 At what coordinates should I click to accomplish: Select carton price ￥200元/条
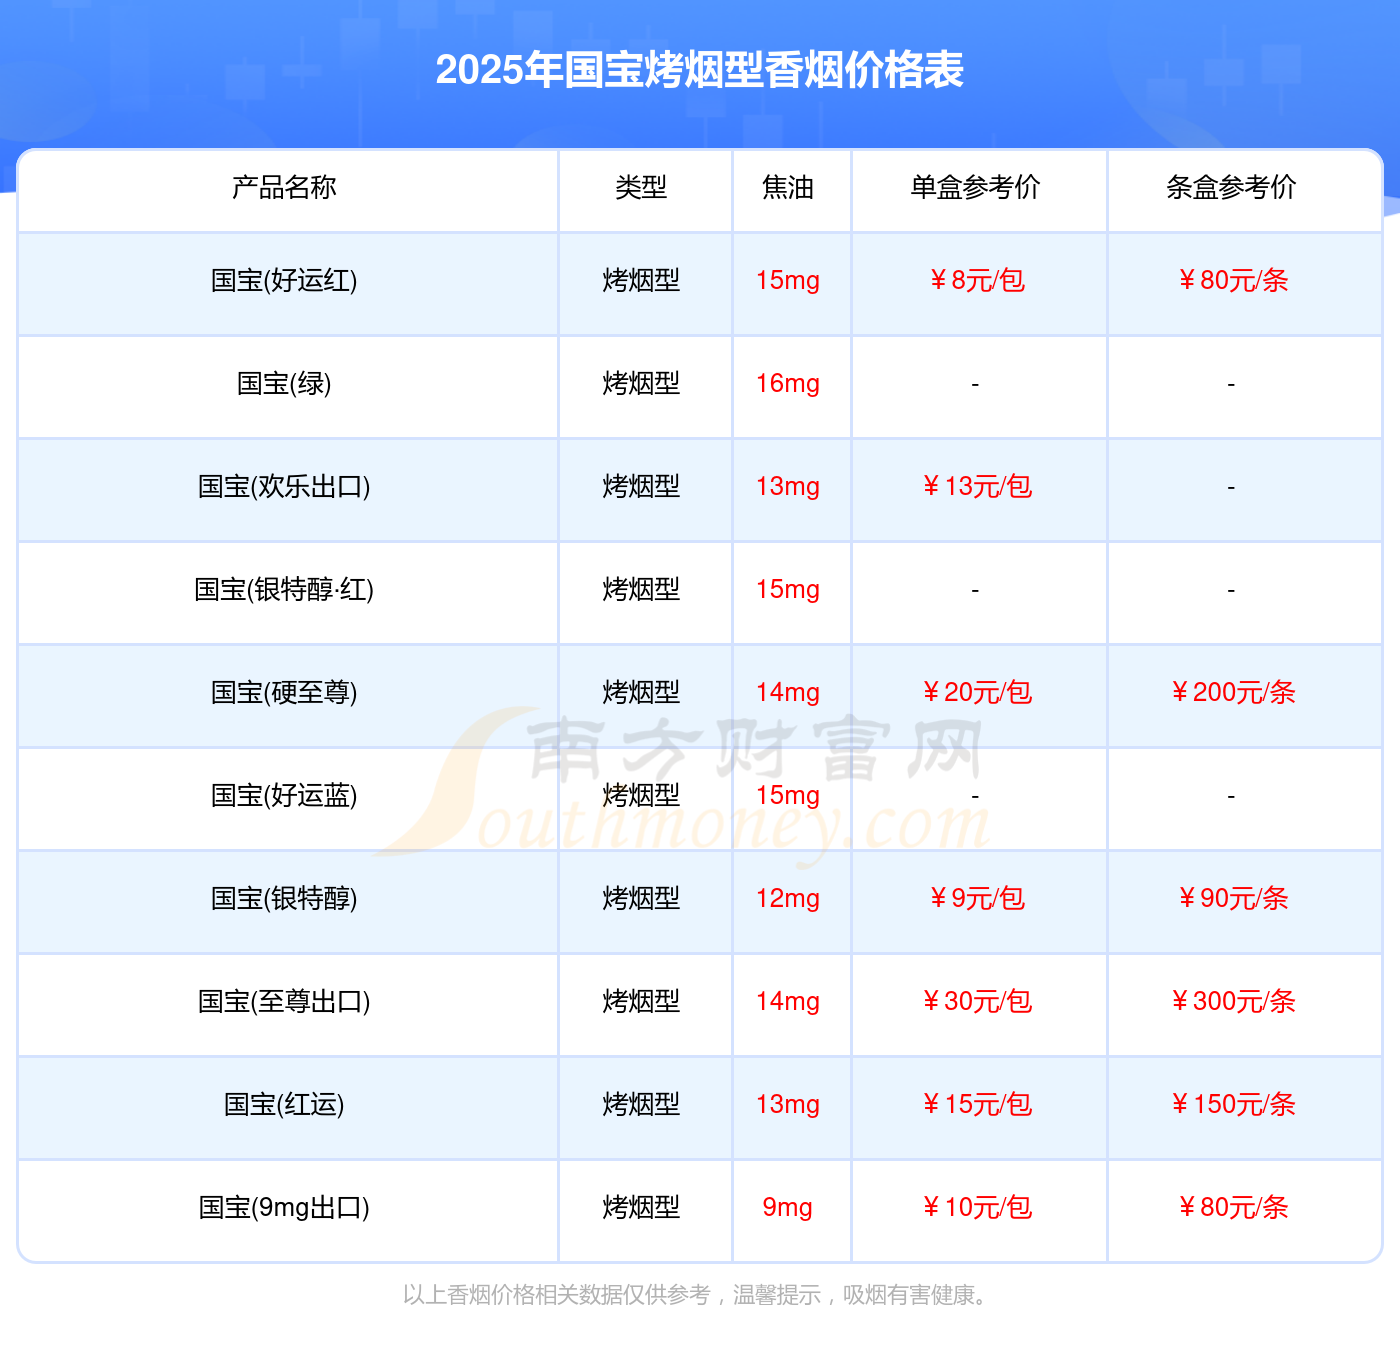point(1232,693)
